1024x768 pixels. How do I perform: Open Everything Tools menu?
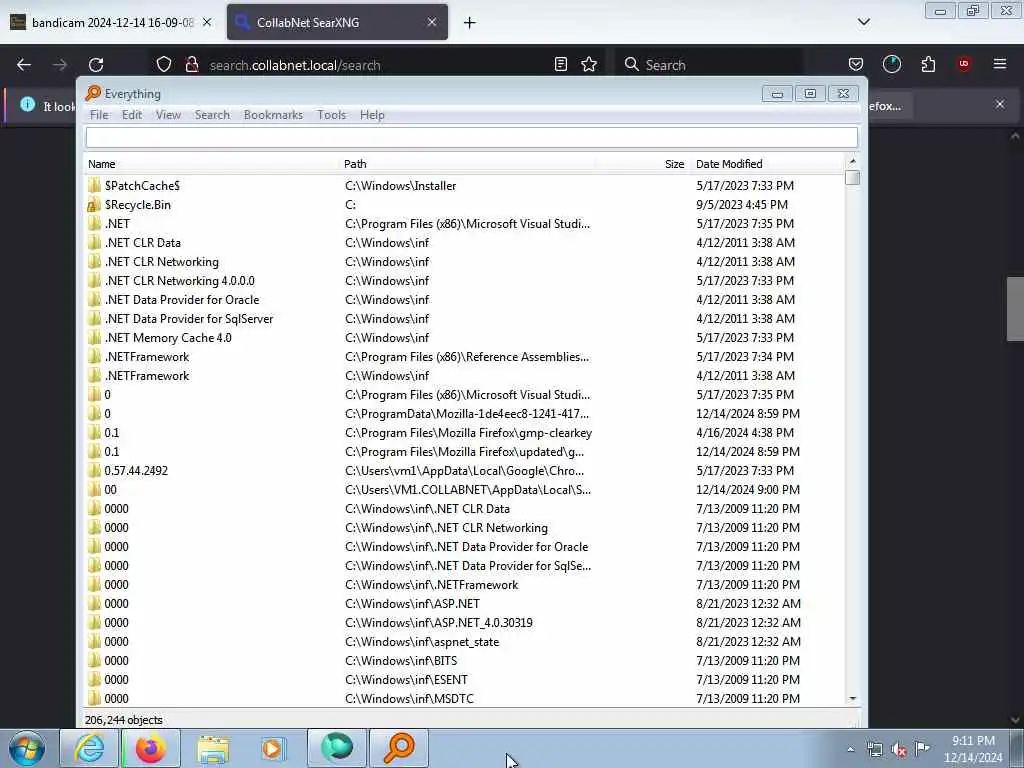click(332, 115)
